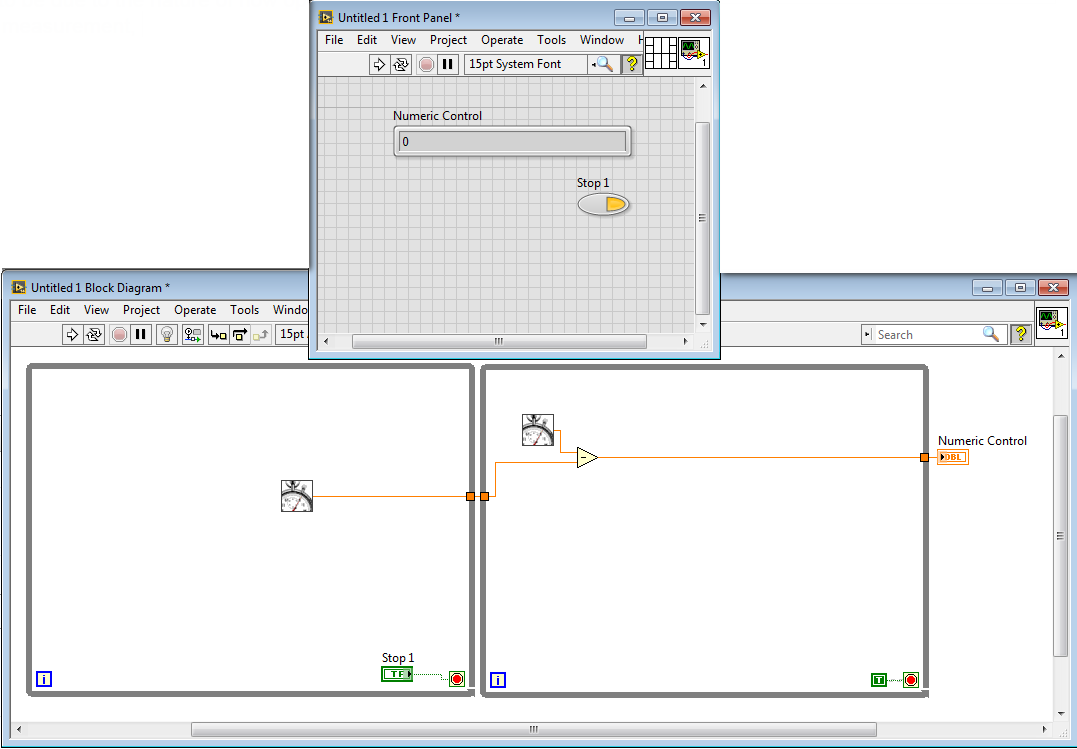Open Context Help in Front Panel
Image resolution: width=1077 pixels, height=749 pixels.
632,64
